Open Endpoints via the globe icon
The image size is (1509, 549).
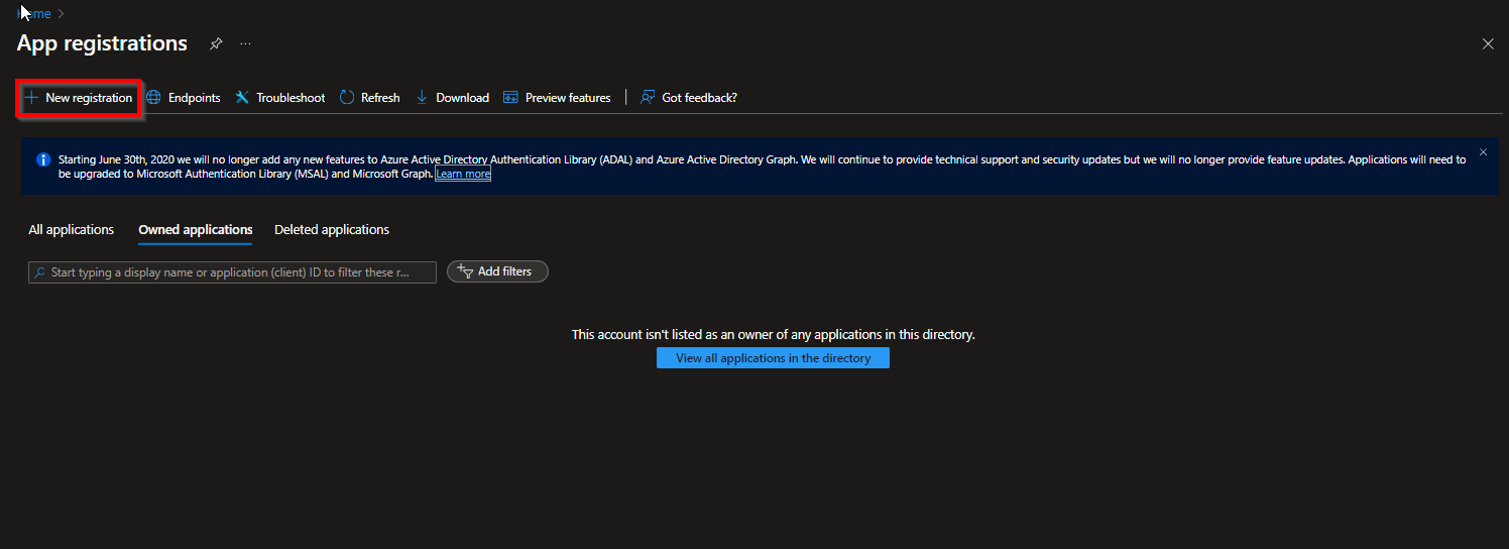pos(154,98)
